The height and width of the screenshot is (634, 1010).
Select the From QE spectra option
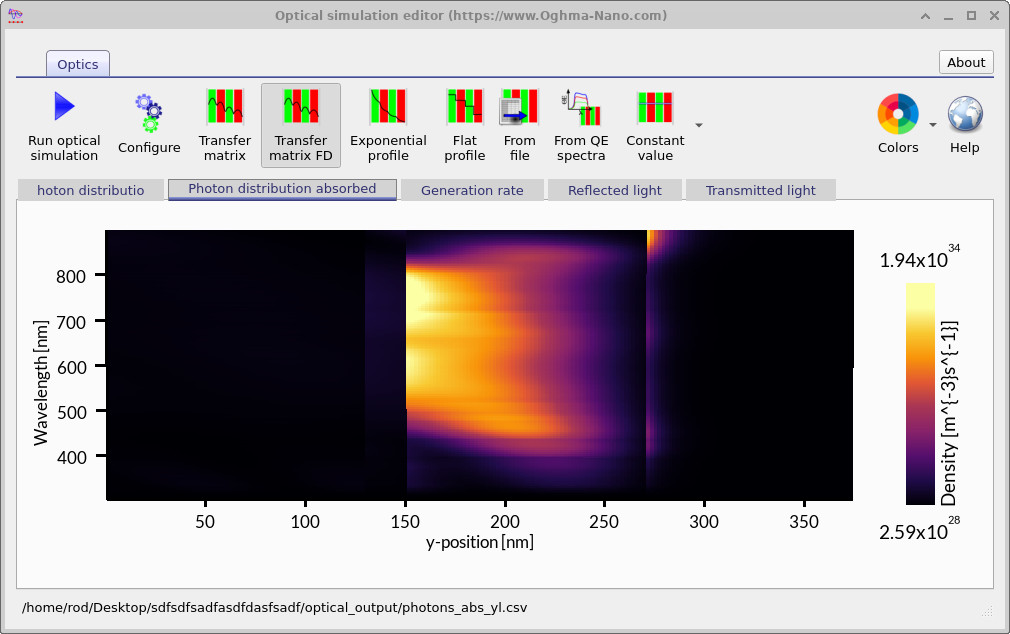(581, 107)
